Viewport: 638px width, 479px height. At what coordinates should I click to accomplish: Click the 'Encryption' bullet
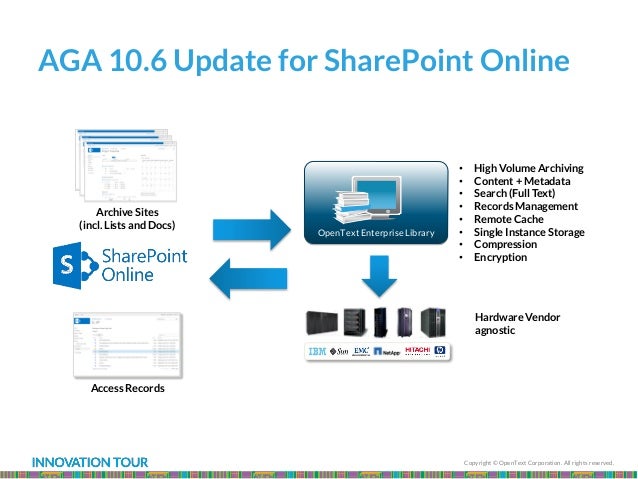pyautogui.click(x=500, y=257)
